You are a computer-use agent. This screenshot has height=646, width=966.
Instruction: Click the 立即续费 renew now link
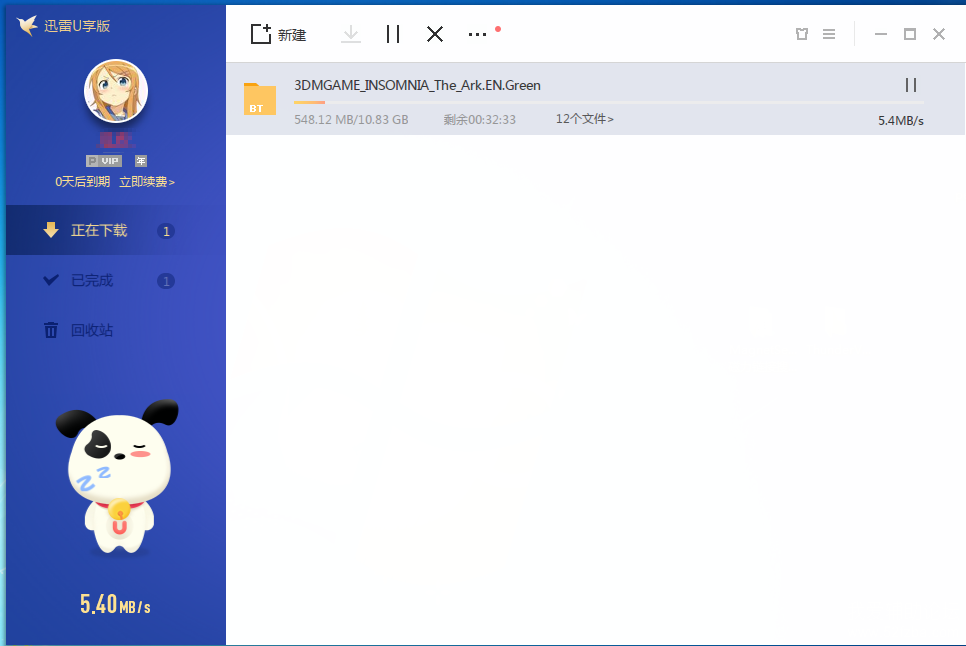pyautogui.click(x=147, y=182)
